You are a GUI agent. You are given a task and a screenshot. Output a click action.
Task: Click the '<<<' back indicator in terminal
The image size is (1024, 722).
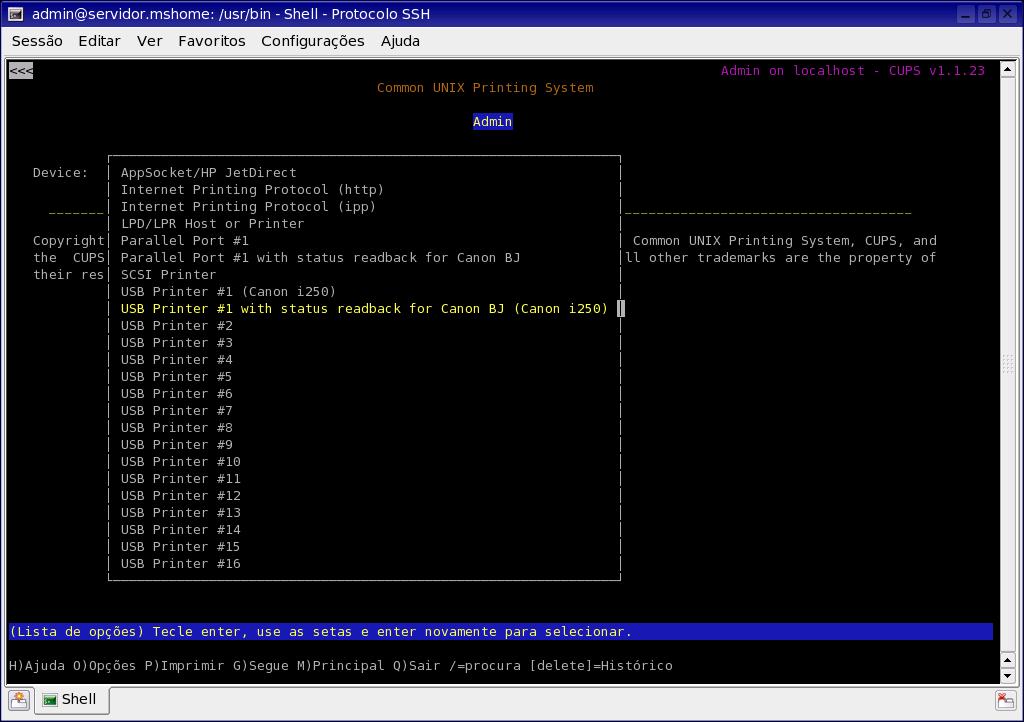[21, 71]
